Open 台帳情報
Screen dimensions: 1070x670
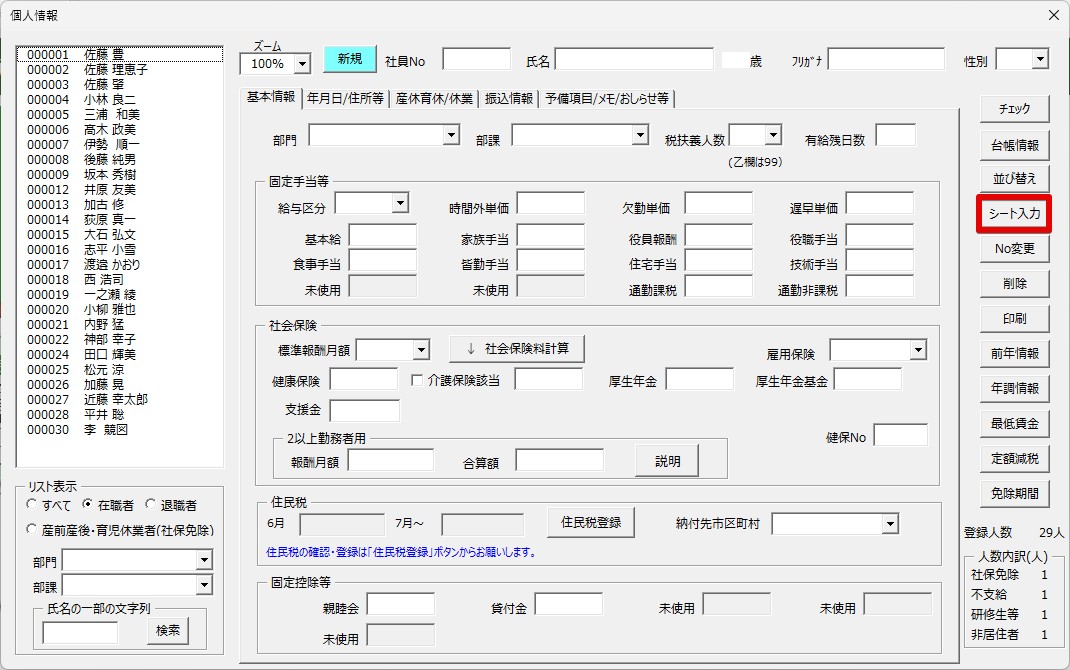[x=1014, y=145]
